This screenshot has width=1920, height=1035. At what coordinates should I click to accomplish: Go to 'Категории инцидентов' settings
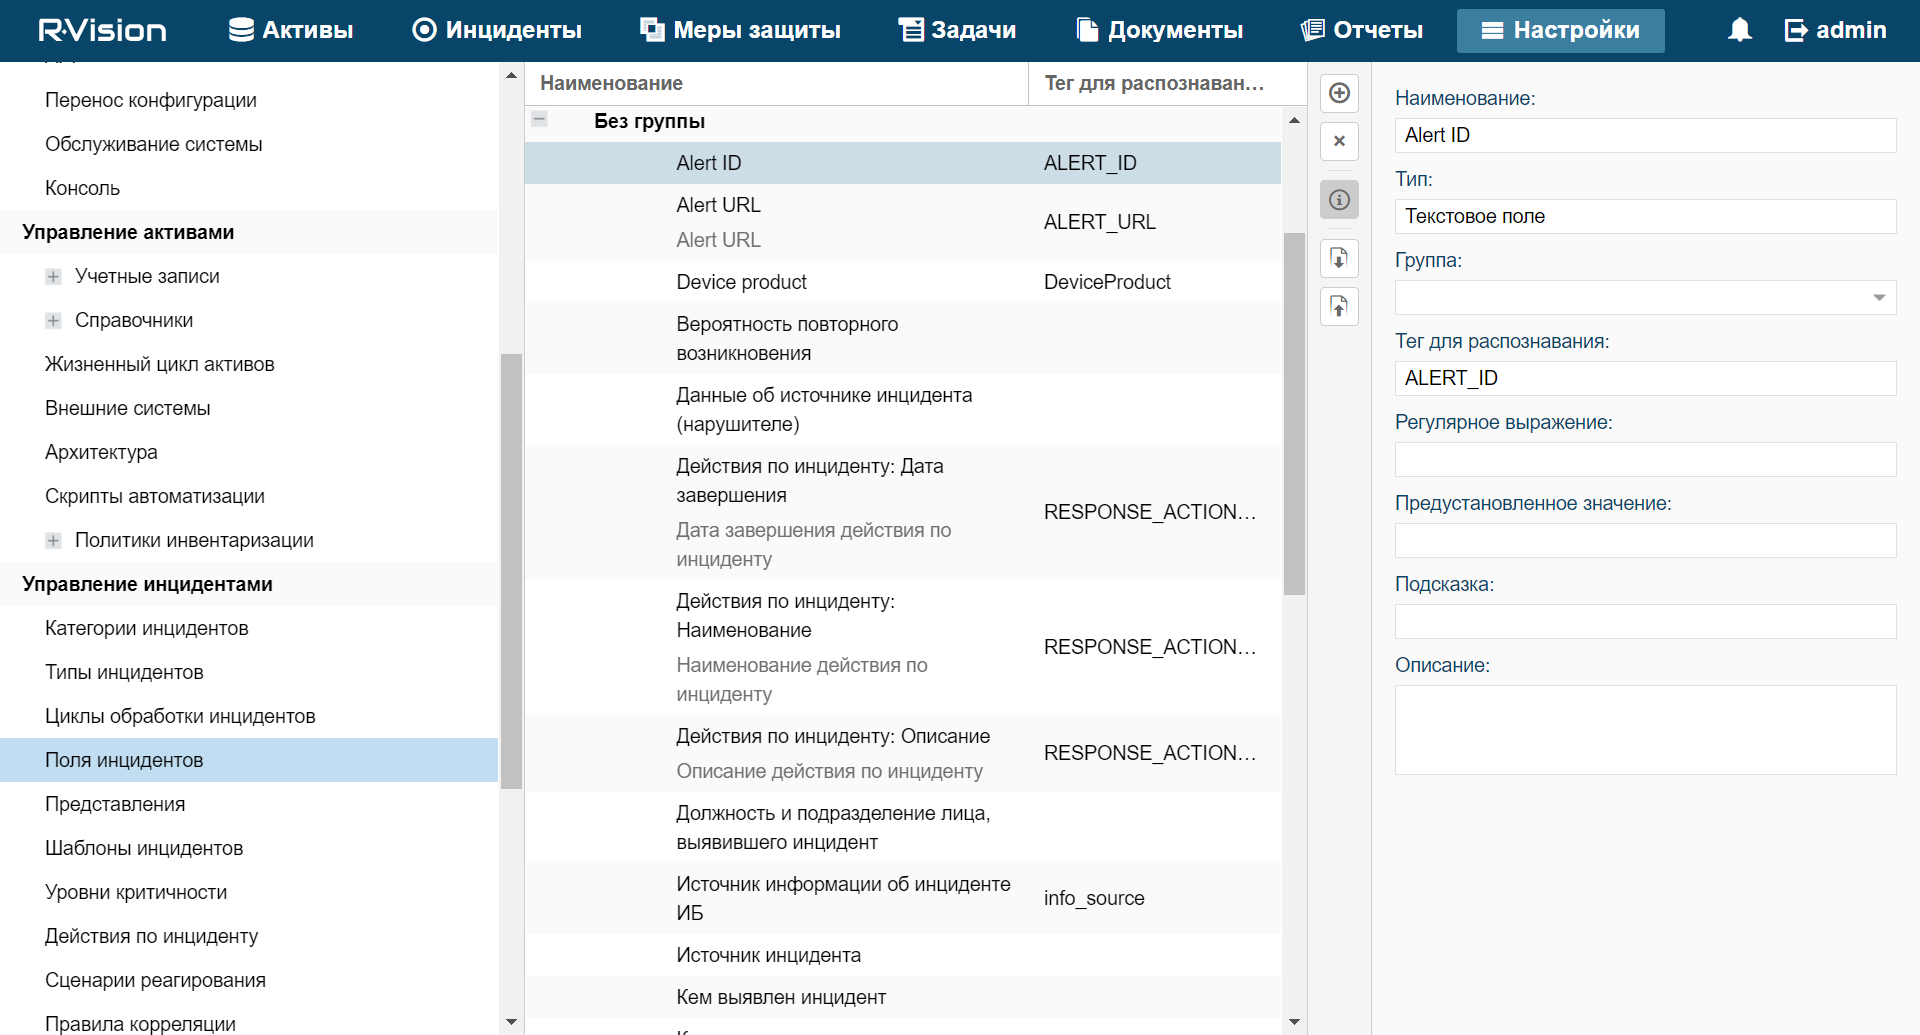[147, 628]
